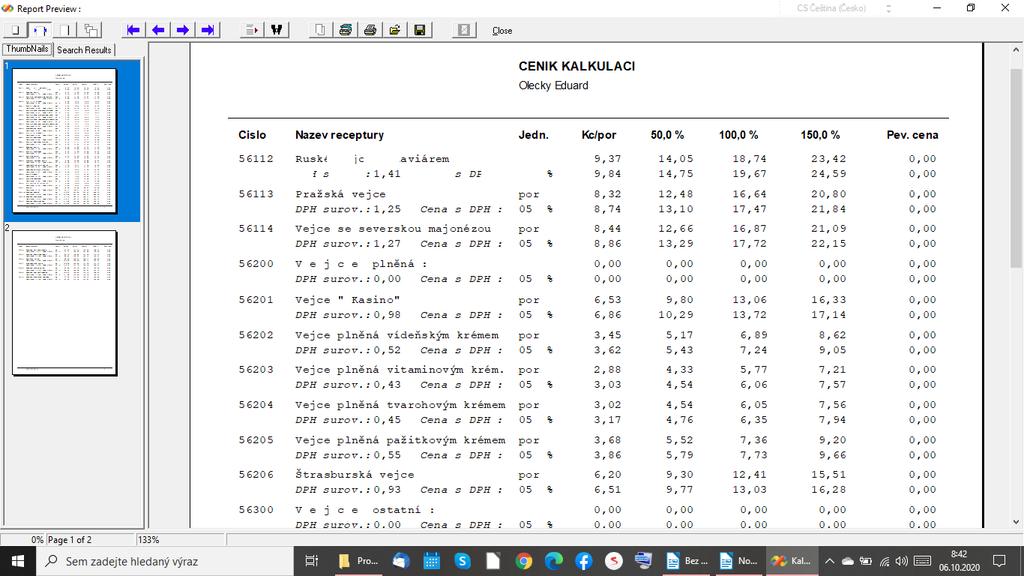Open the binoculars search tool
Viewport: 1024px width, 576px height.
point(276,30)
